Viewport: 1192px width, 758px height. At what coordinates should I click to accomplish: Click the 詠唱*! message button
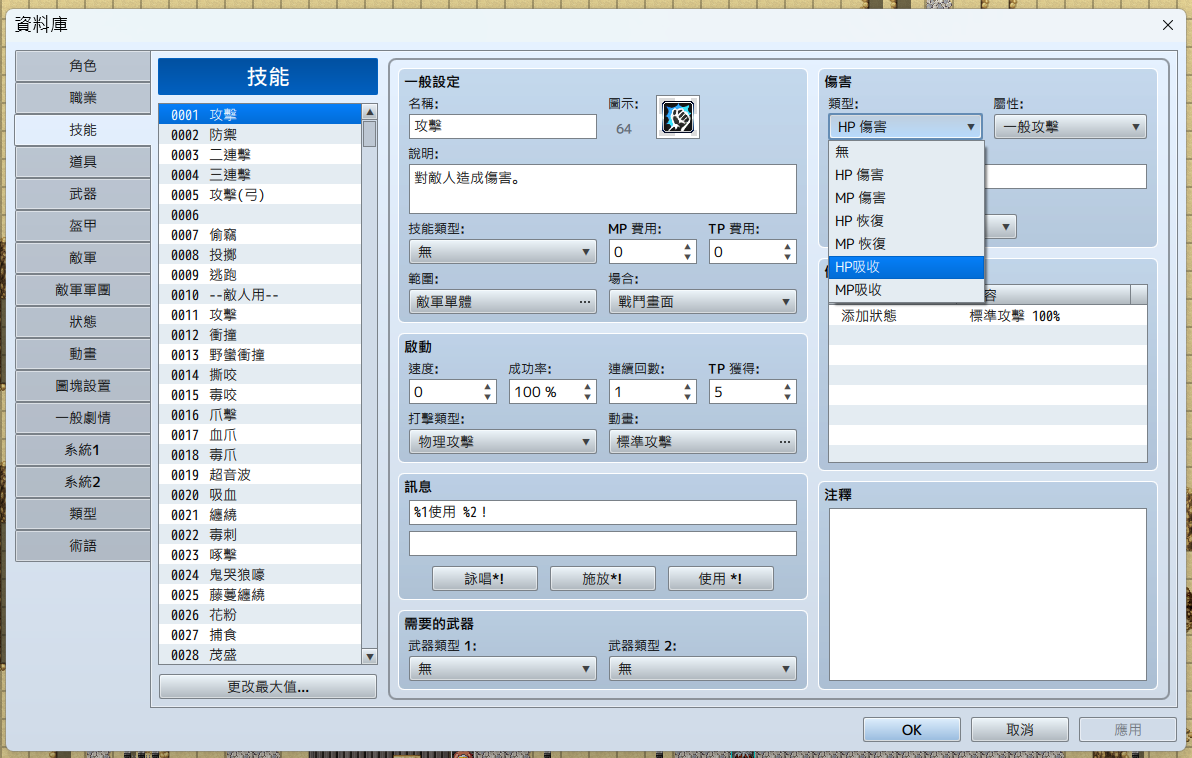pyautogui.click(x=484, y=579)
